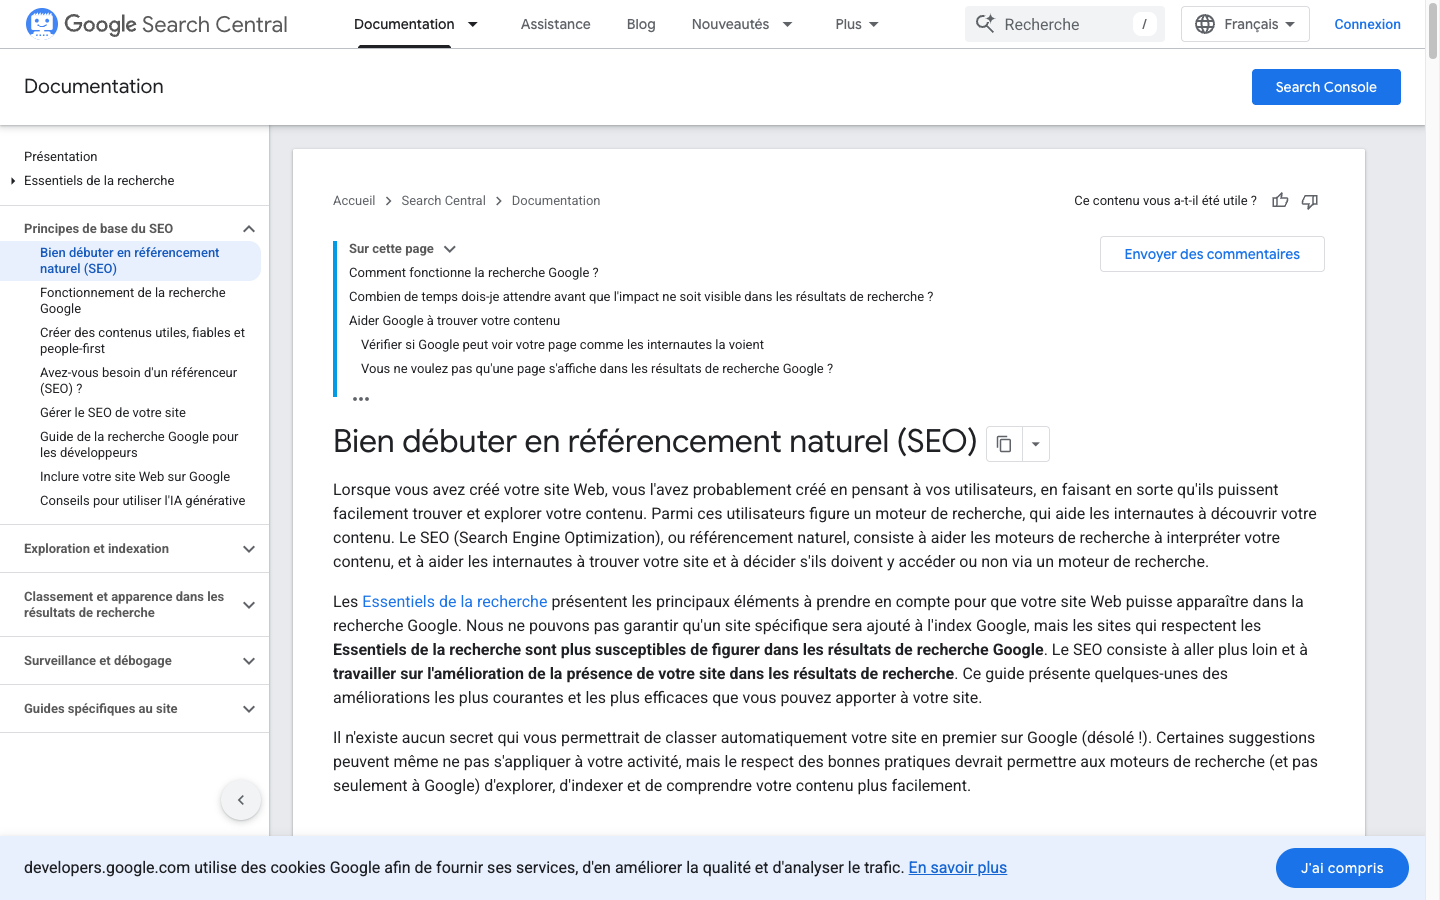1440x900 pixels.
Task: Click the Accueil breadcrumb
Action: tap(354, 201)
